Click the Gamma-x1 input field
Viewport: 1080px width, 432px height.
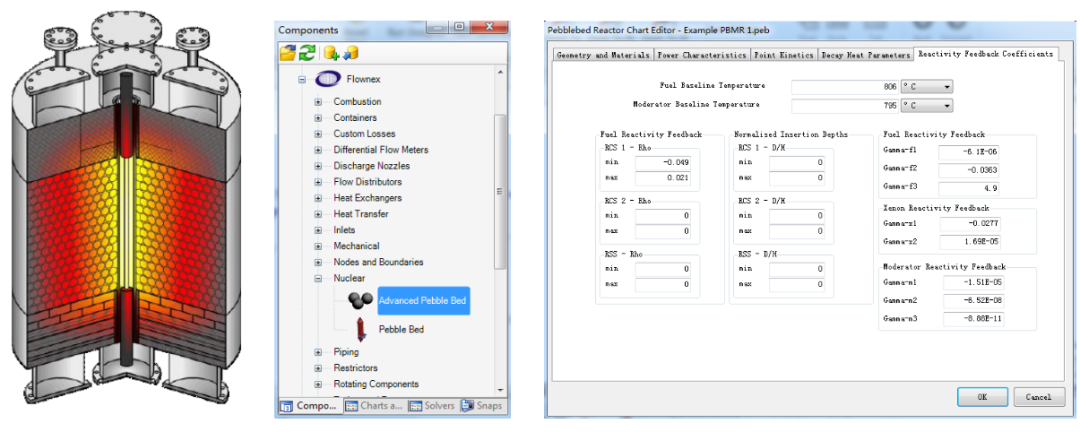point(970,224)
